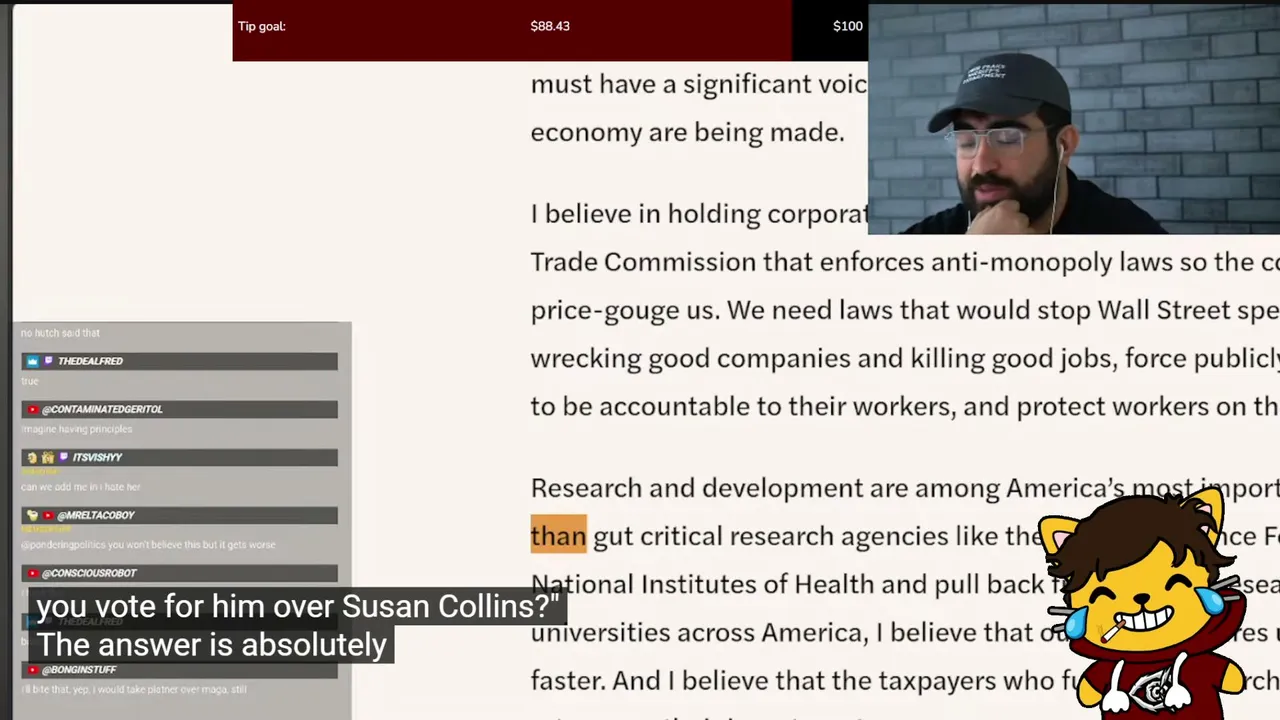Click article line "economy are being made."
1280x720 pixels.
click(x=687, y=132)
